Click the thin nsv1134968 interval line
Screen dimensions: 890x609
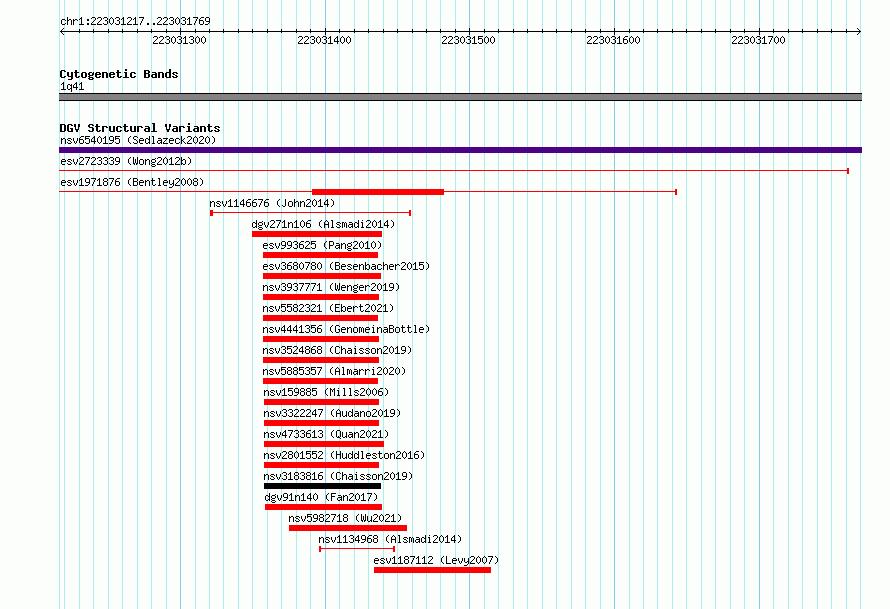click(357, 549)
